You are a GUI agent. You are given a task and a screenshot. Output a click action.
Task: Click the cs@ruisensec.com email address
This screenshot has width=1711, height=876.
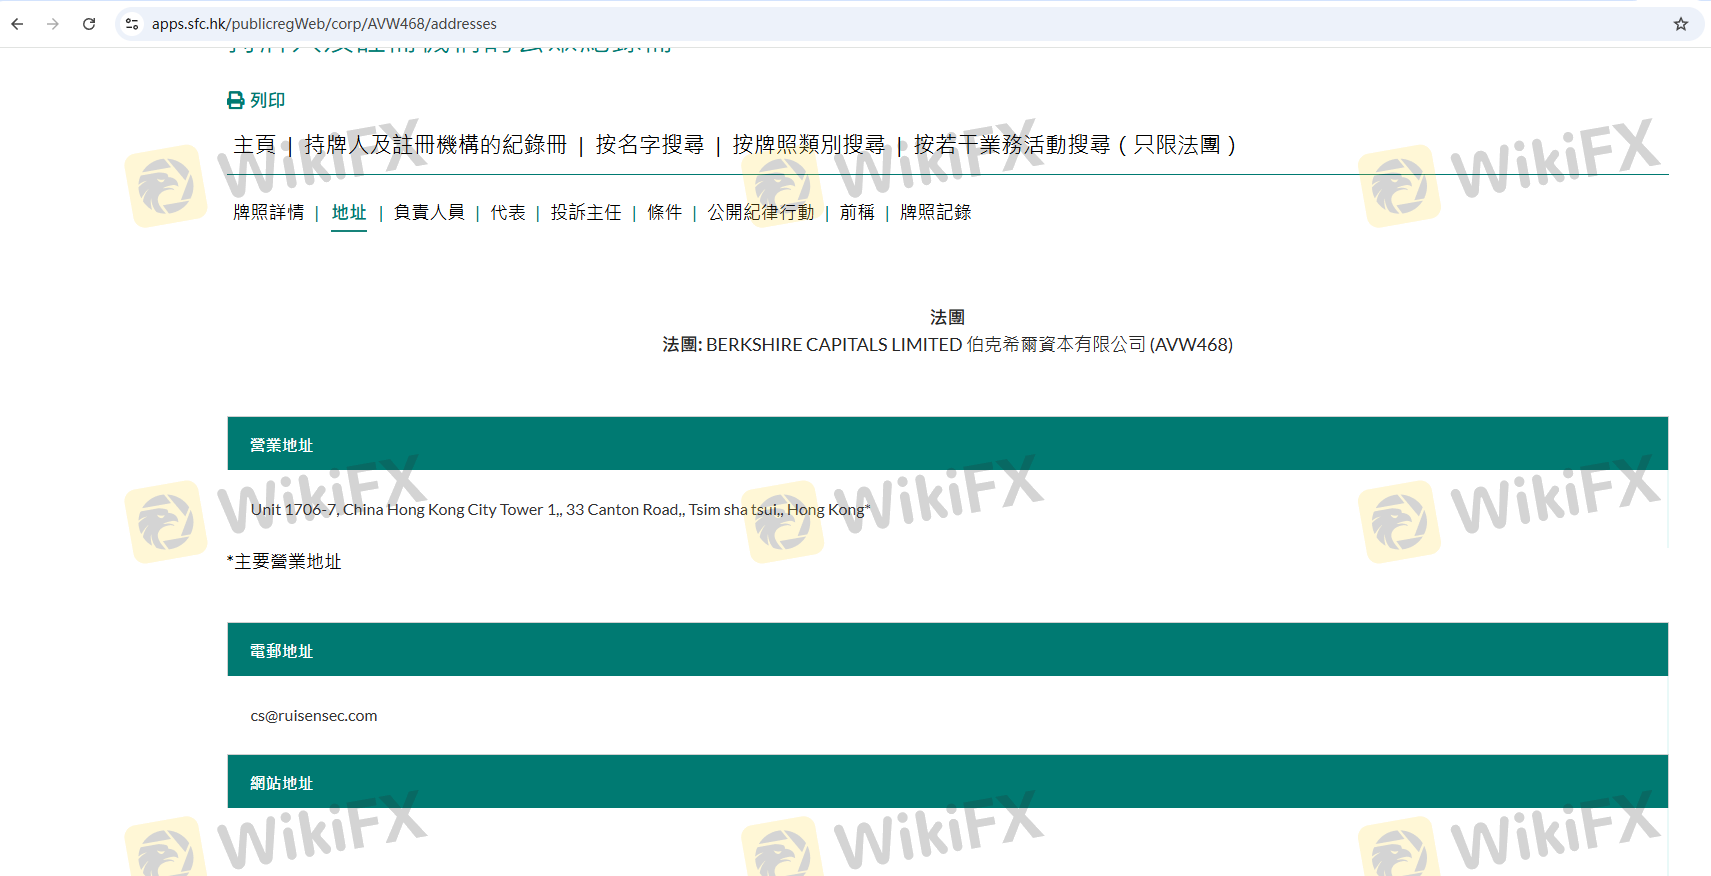[314, 716]
